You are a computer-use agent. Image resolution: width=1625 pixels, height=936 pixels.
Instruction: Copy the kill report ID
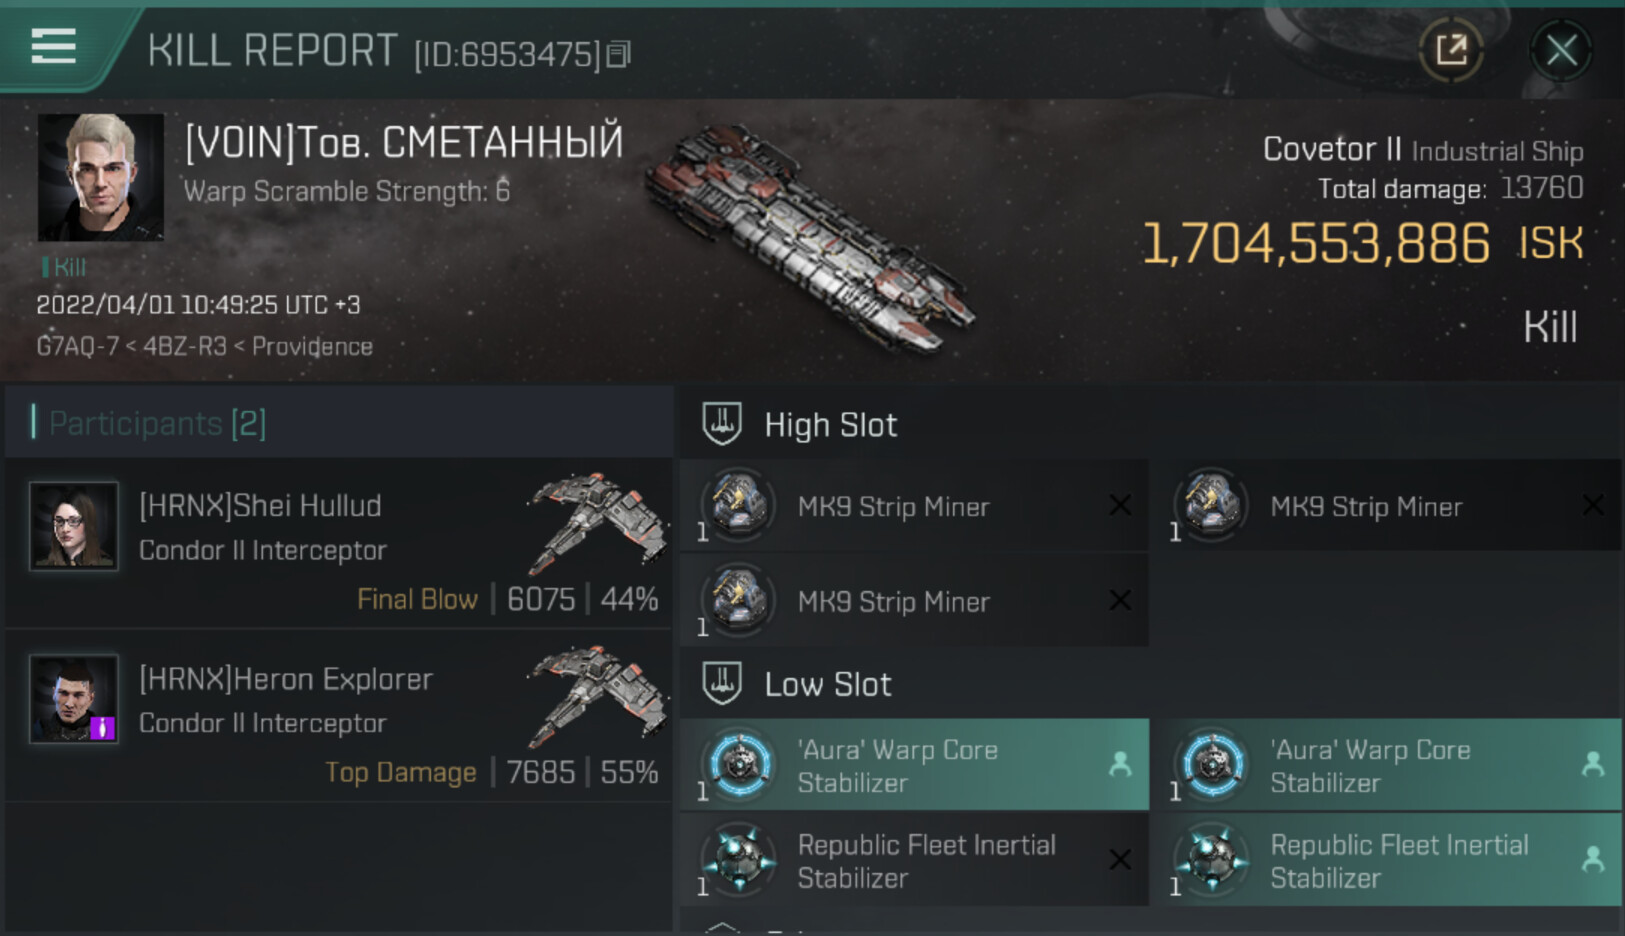click(x=619, y=54)
